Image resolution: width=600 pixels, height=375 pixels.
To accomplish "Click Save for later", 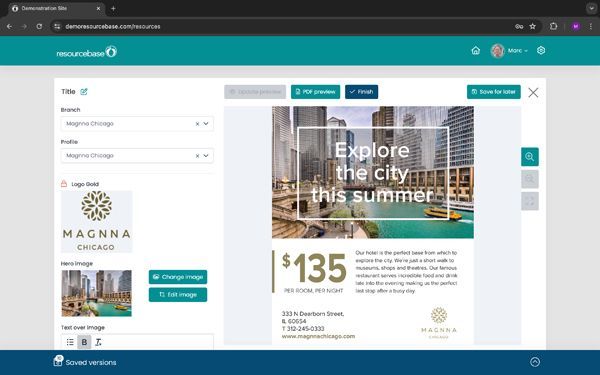I will (x=494, y=92).
